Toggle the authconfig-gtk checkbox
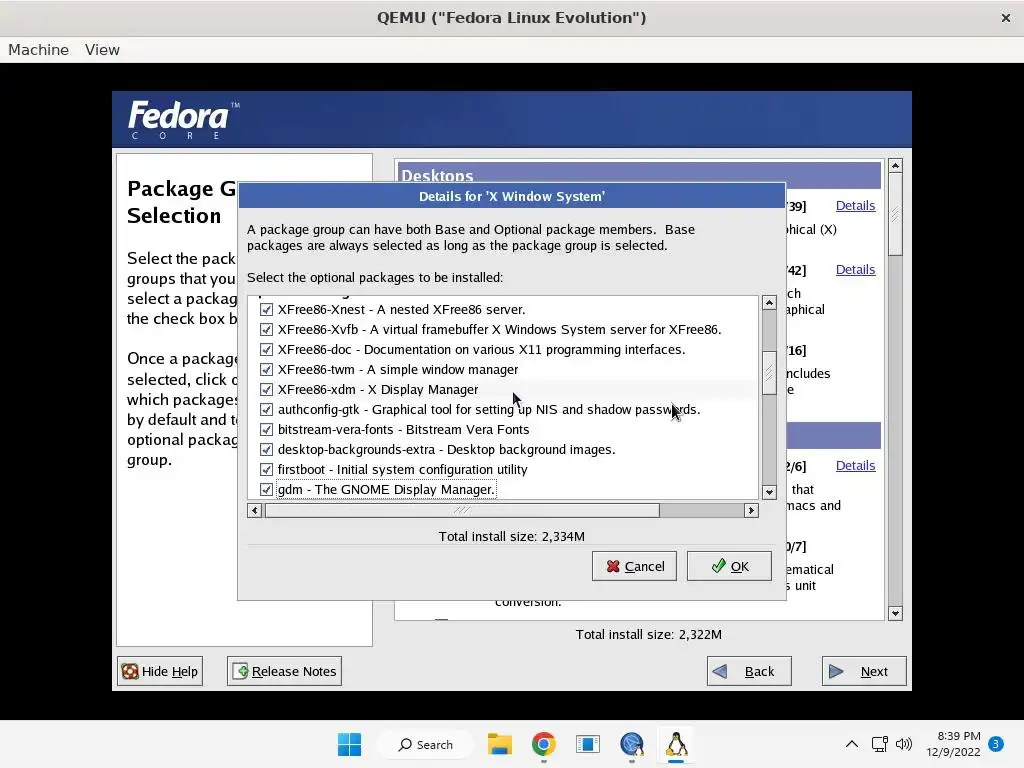The width and height of the screenshot is (1024, 768). pos(266,409)
